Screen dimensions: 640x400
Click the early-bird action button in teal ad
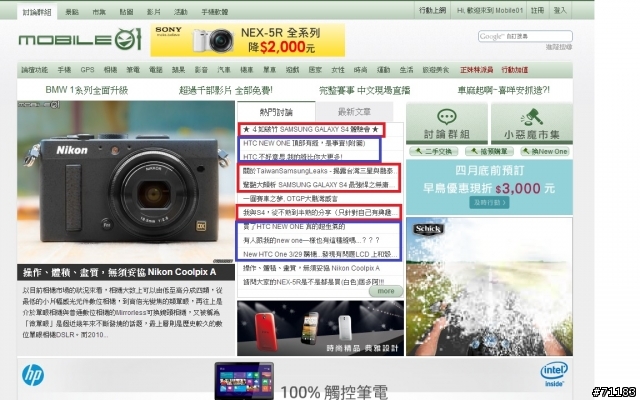[x=489, y=202]
